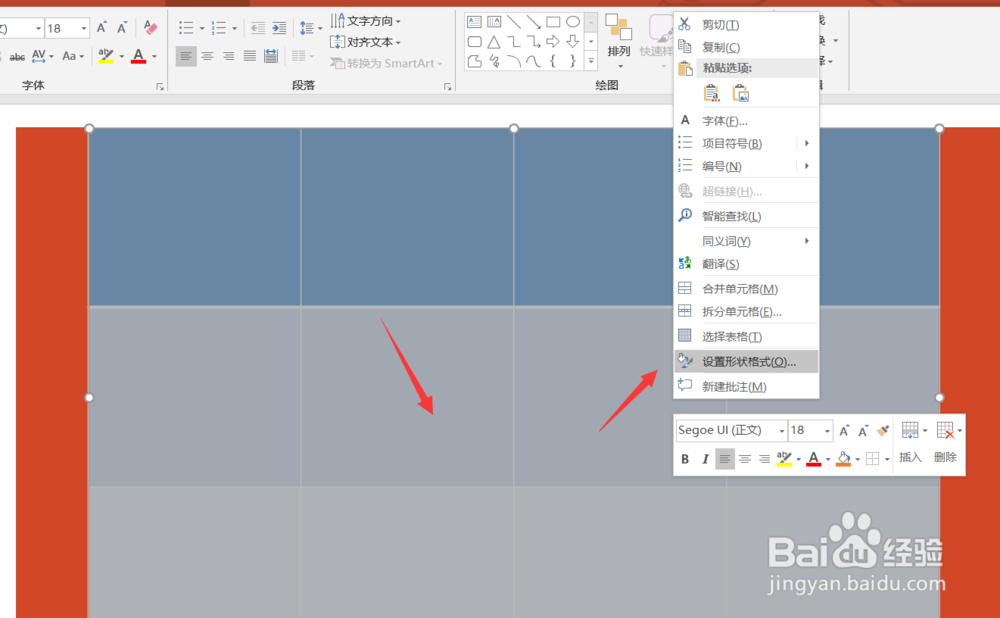This screenshot has width=1000, height=618.
Task: Select the left brace shape
Action: pyautogui.click(x=554, y=61)
